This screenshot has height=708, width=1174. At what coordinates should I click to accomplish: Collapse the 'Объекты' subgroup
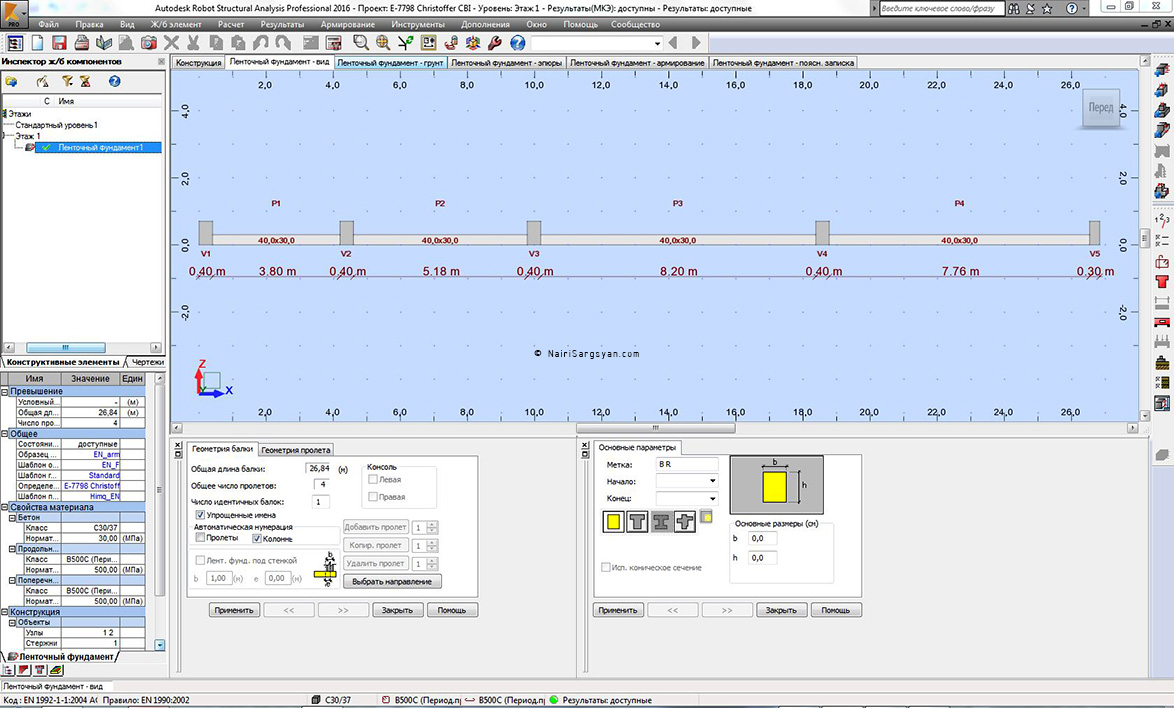[12, 622]
